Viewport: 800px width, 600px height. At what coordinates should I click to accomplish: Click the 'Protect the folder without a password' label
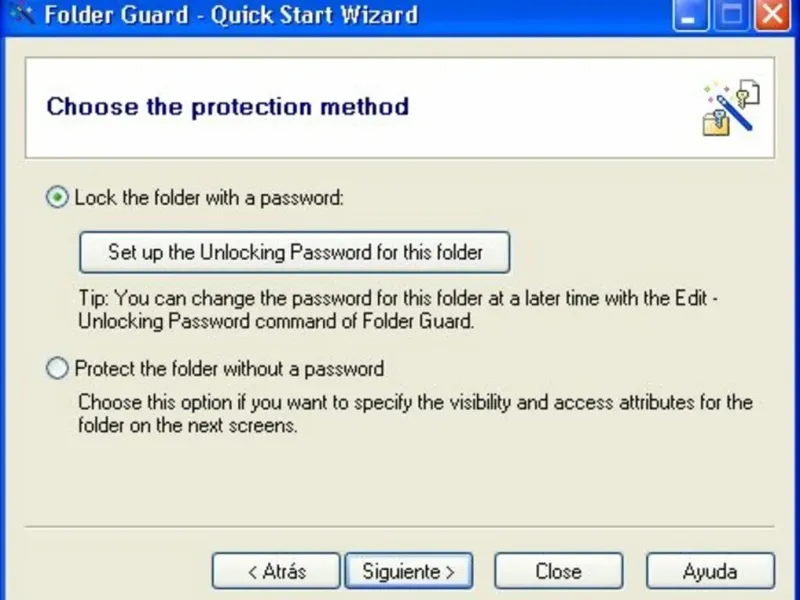[x=229, y=369]
